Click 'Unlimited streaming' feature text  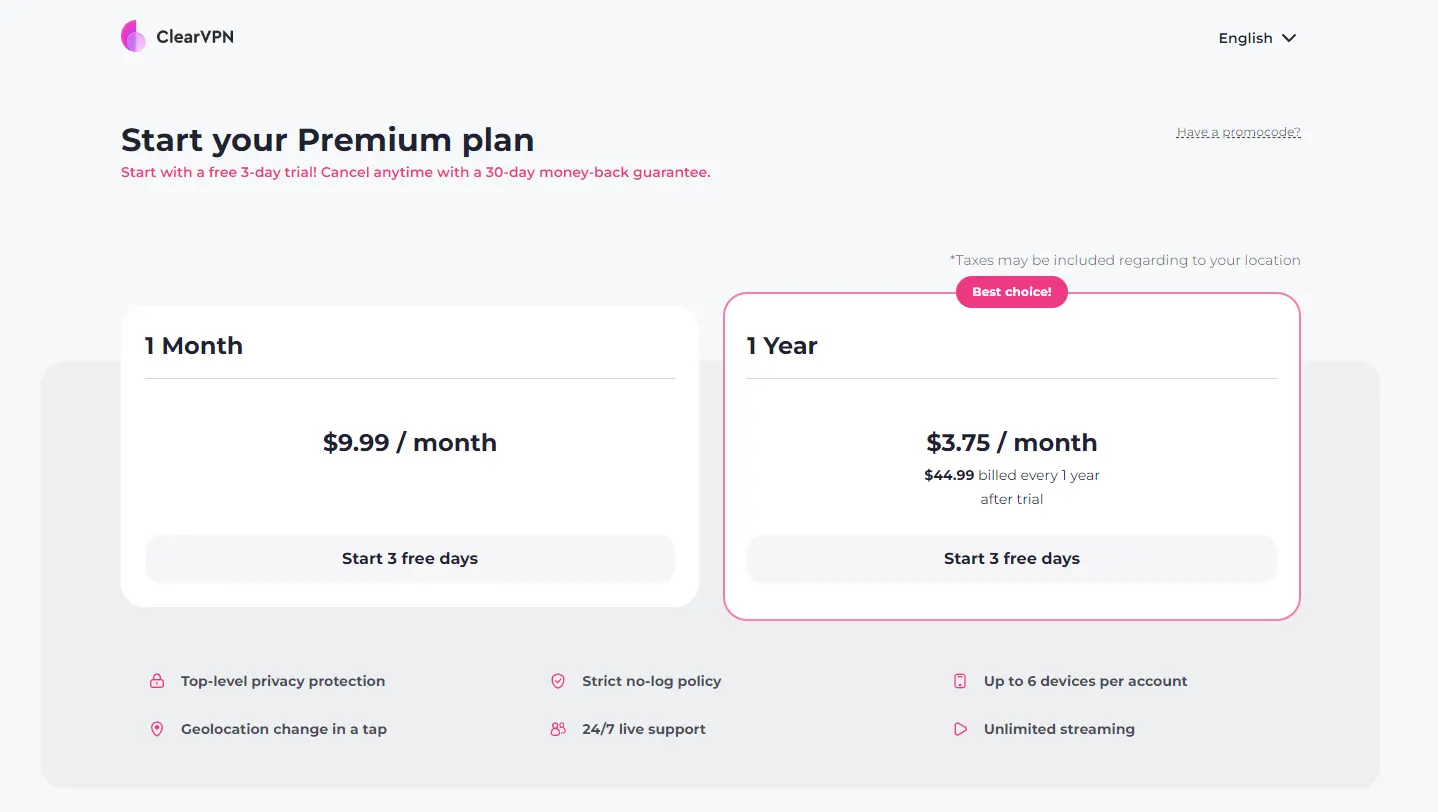click(x=1059, y=729)
